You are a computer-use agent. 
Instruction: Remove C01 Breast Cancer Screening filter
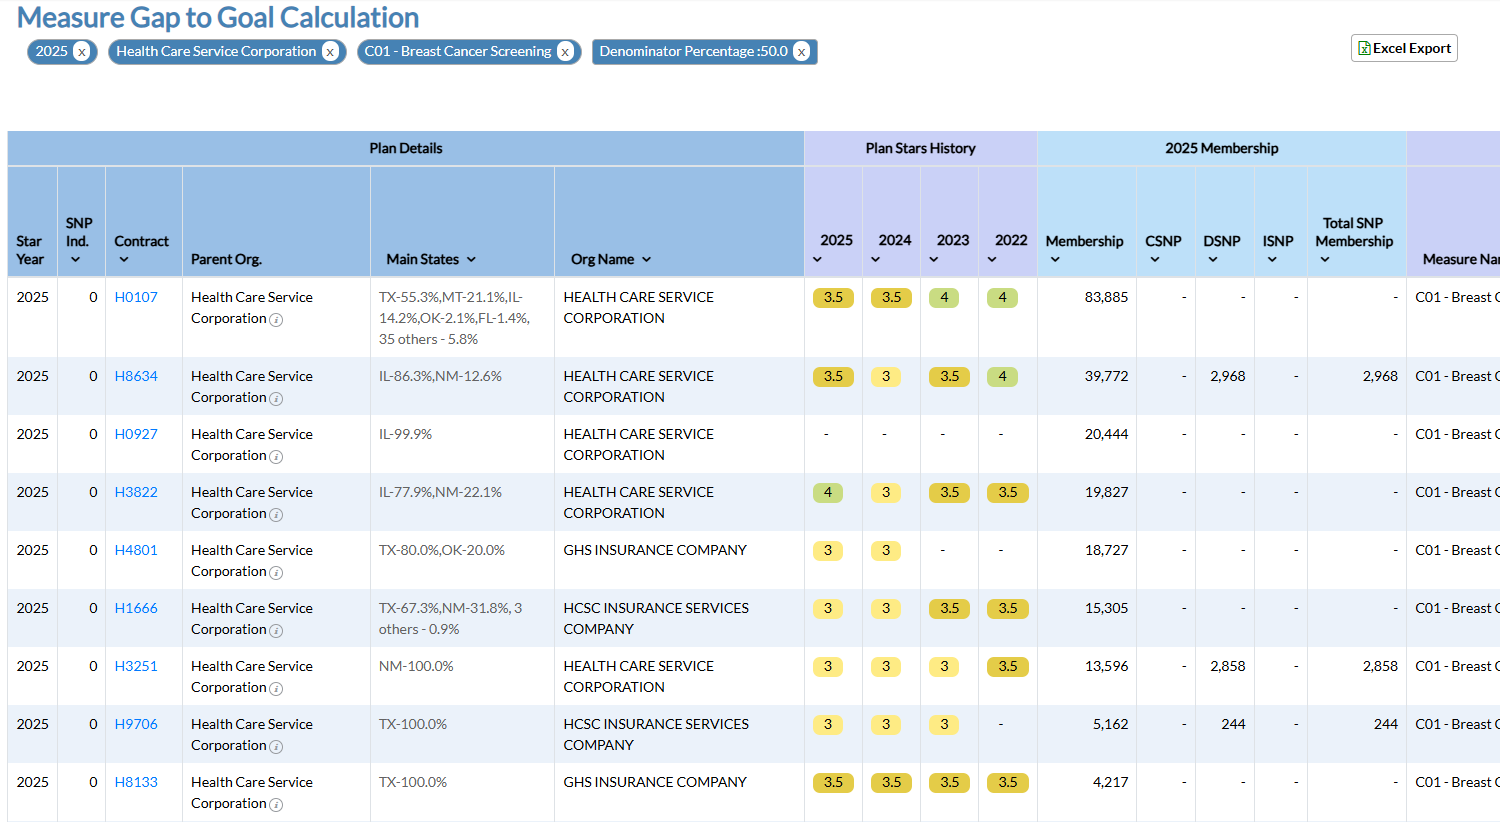(565, 52)
